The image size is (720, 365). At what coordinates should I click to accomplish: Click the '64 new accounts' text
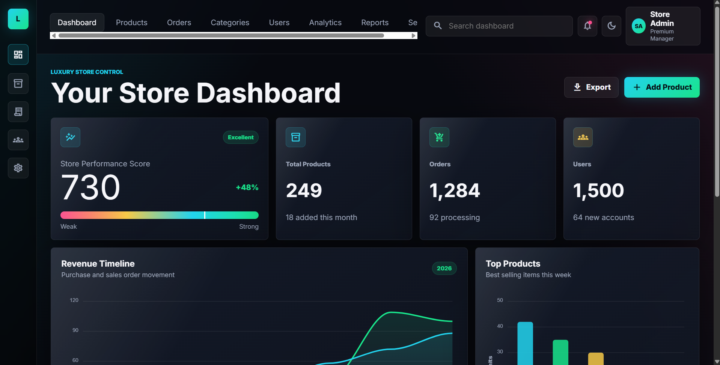(x=603, y=218)
